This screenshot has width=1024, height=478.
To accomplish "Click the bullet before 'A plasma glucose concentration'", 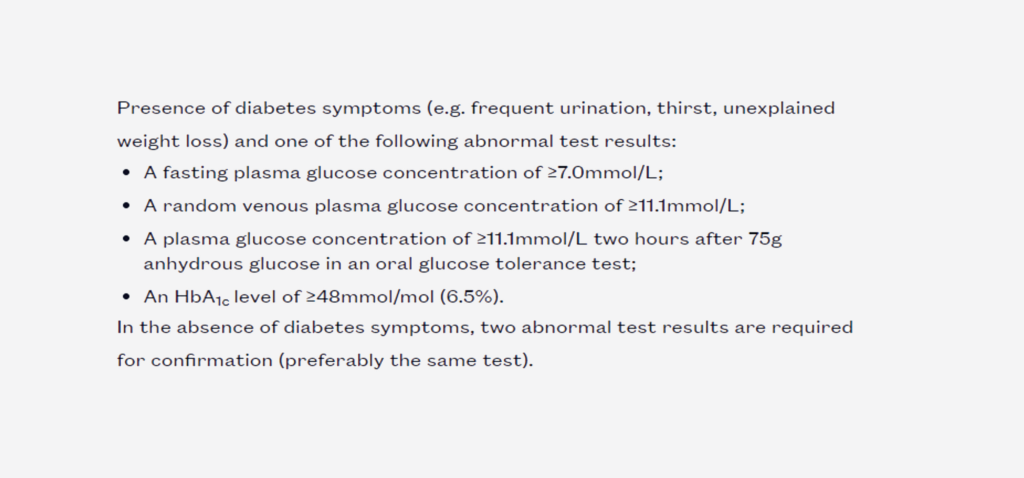I will (x=126, y=239).
